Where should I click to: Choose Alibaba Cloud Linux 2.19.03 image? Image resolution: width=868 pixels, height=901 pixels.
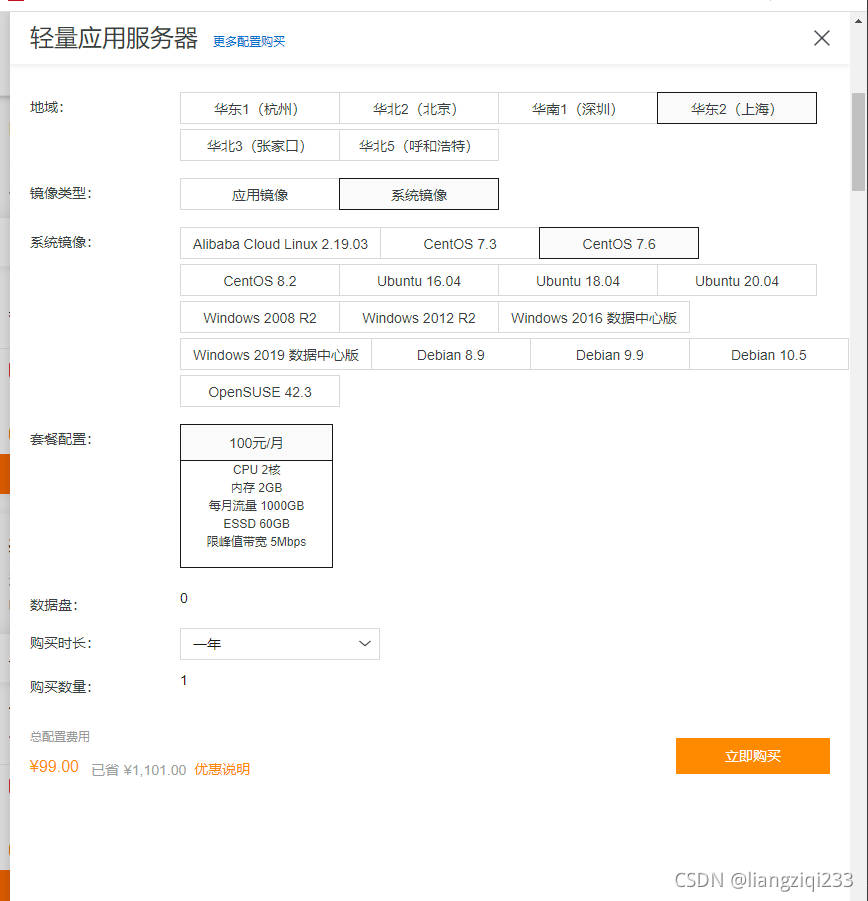click(280, 244)
